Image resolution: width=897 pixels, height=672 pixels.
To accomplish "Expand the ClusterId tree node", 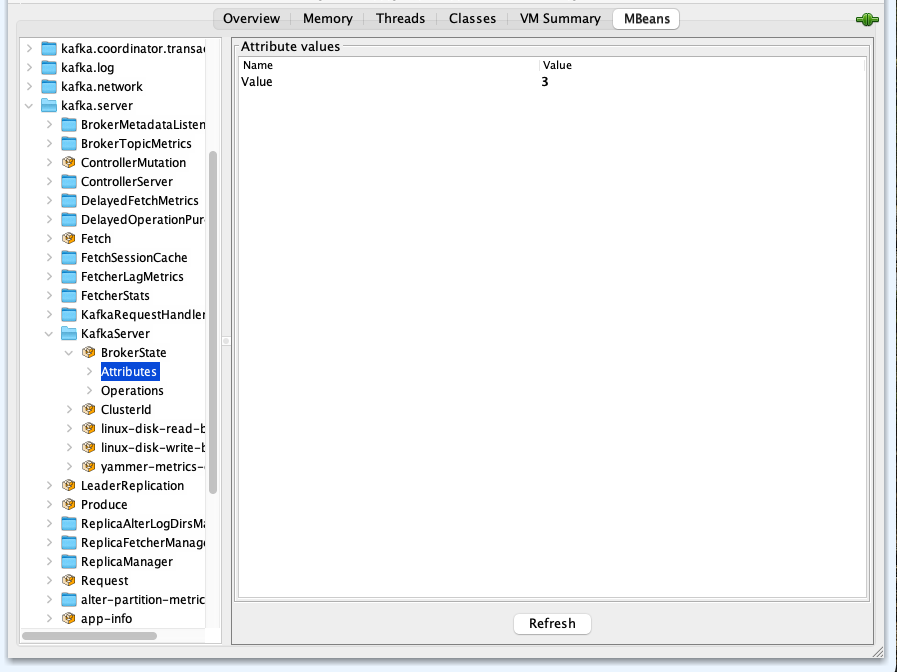I will point(69,409).
